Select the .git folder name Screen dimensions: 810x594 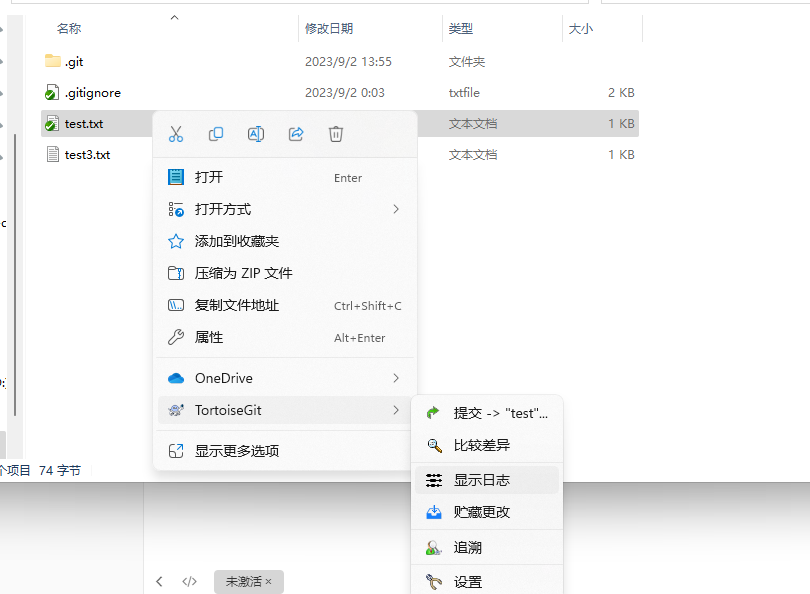[74, 62]
